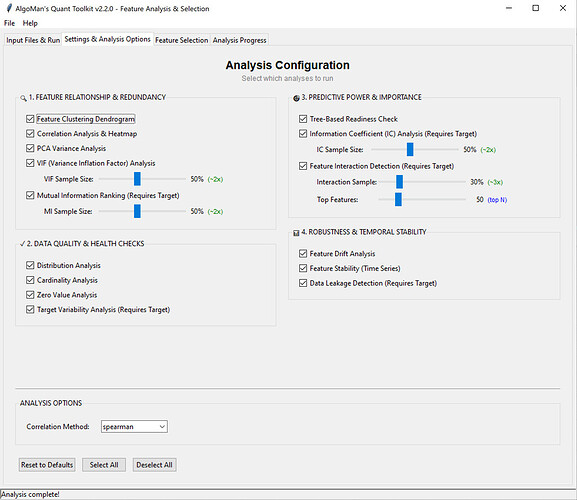Toggle Correlation Analysis & Heatmap checkbox
577x500 pixels.
pos(30,134)
